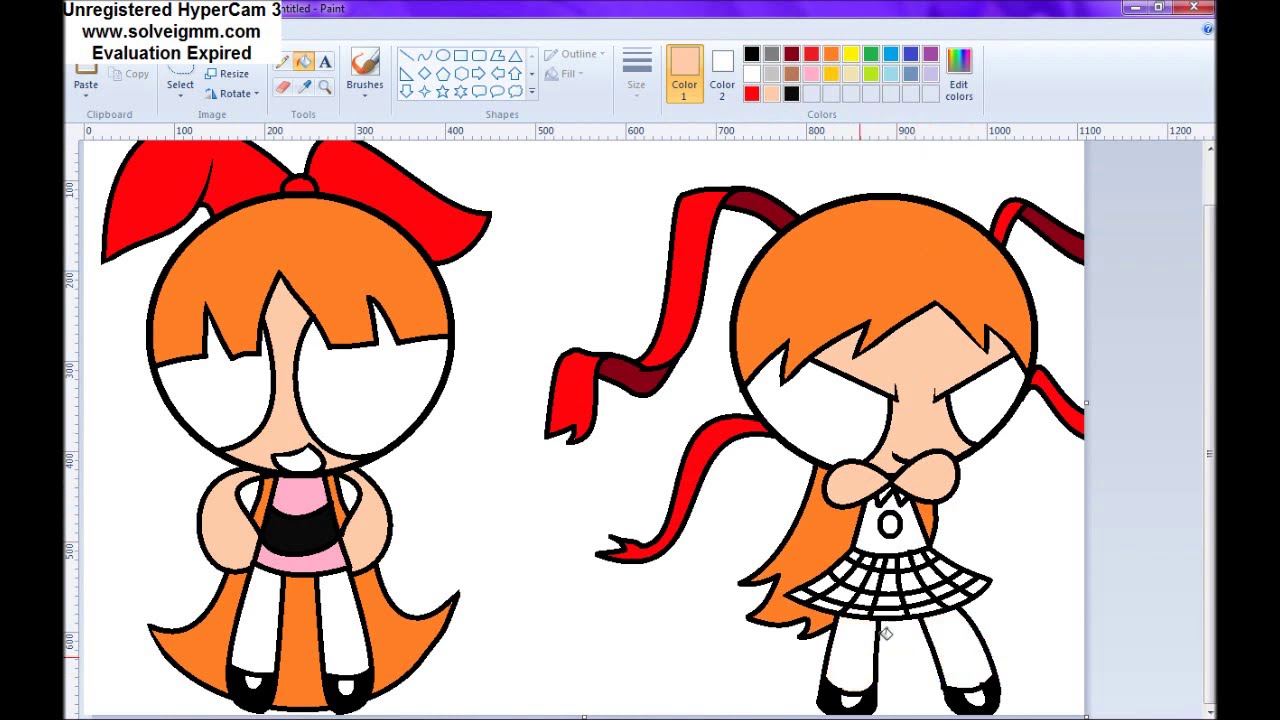Open the shape Fill dropdown

pos(566,74)
